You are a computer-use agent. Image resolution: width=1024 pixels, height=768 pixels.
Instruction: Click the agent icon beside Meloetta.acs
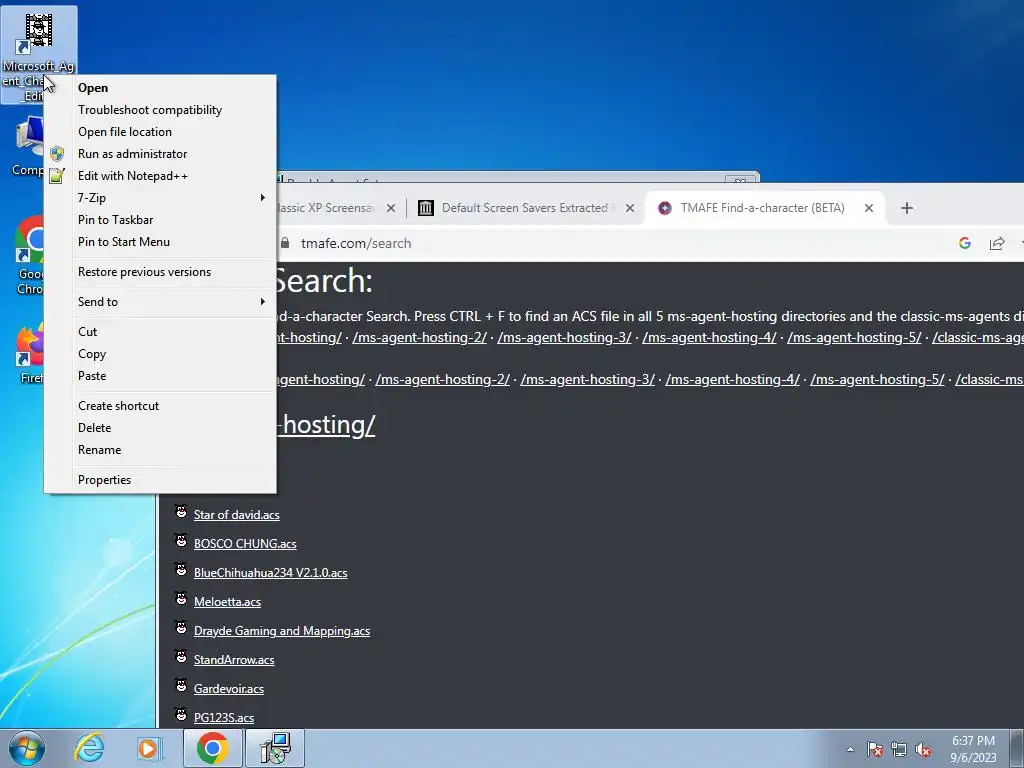[182, 600]
